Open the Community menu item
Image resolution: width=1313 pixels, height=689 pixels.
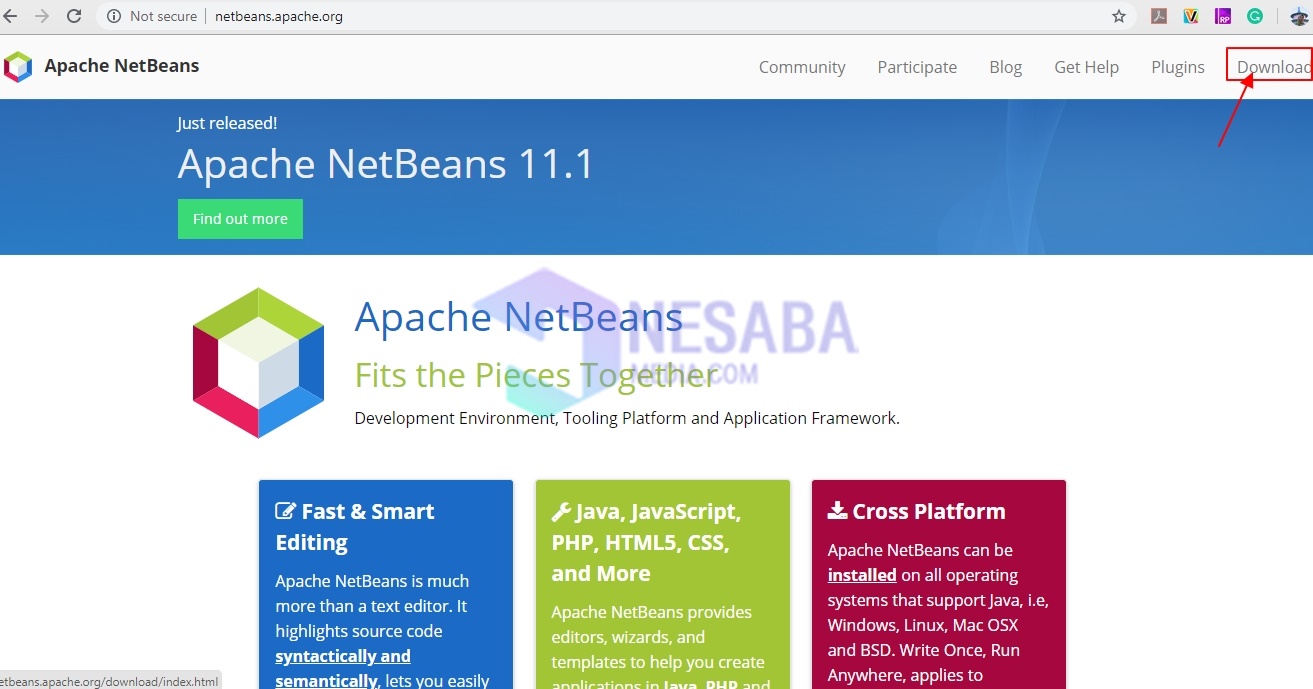click(x=801, y=67)
